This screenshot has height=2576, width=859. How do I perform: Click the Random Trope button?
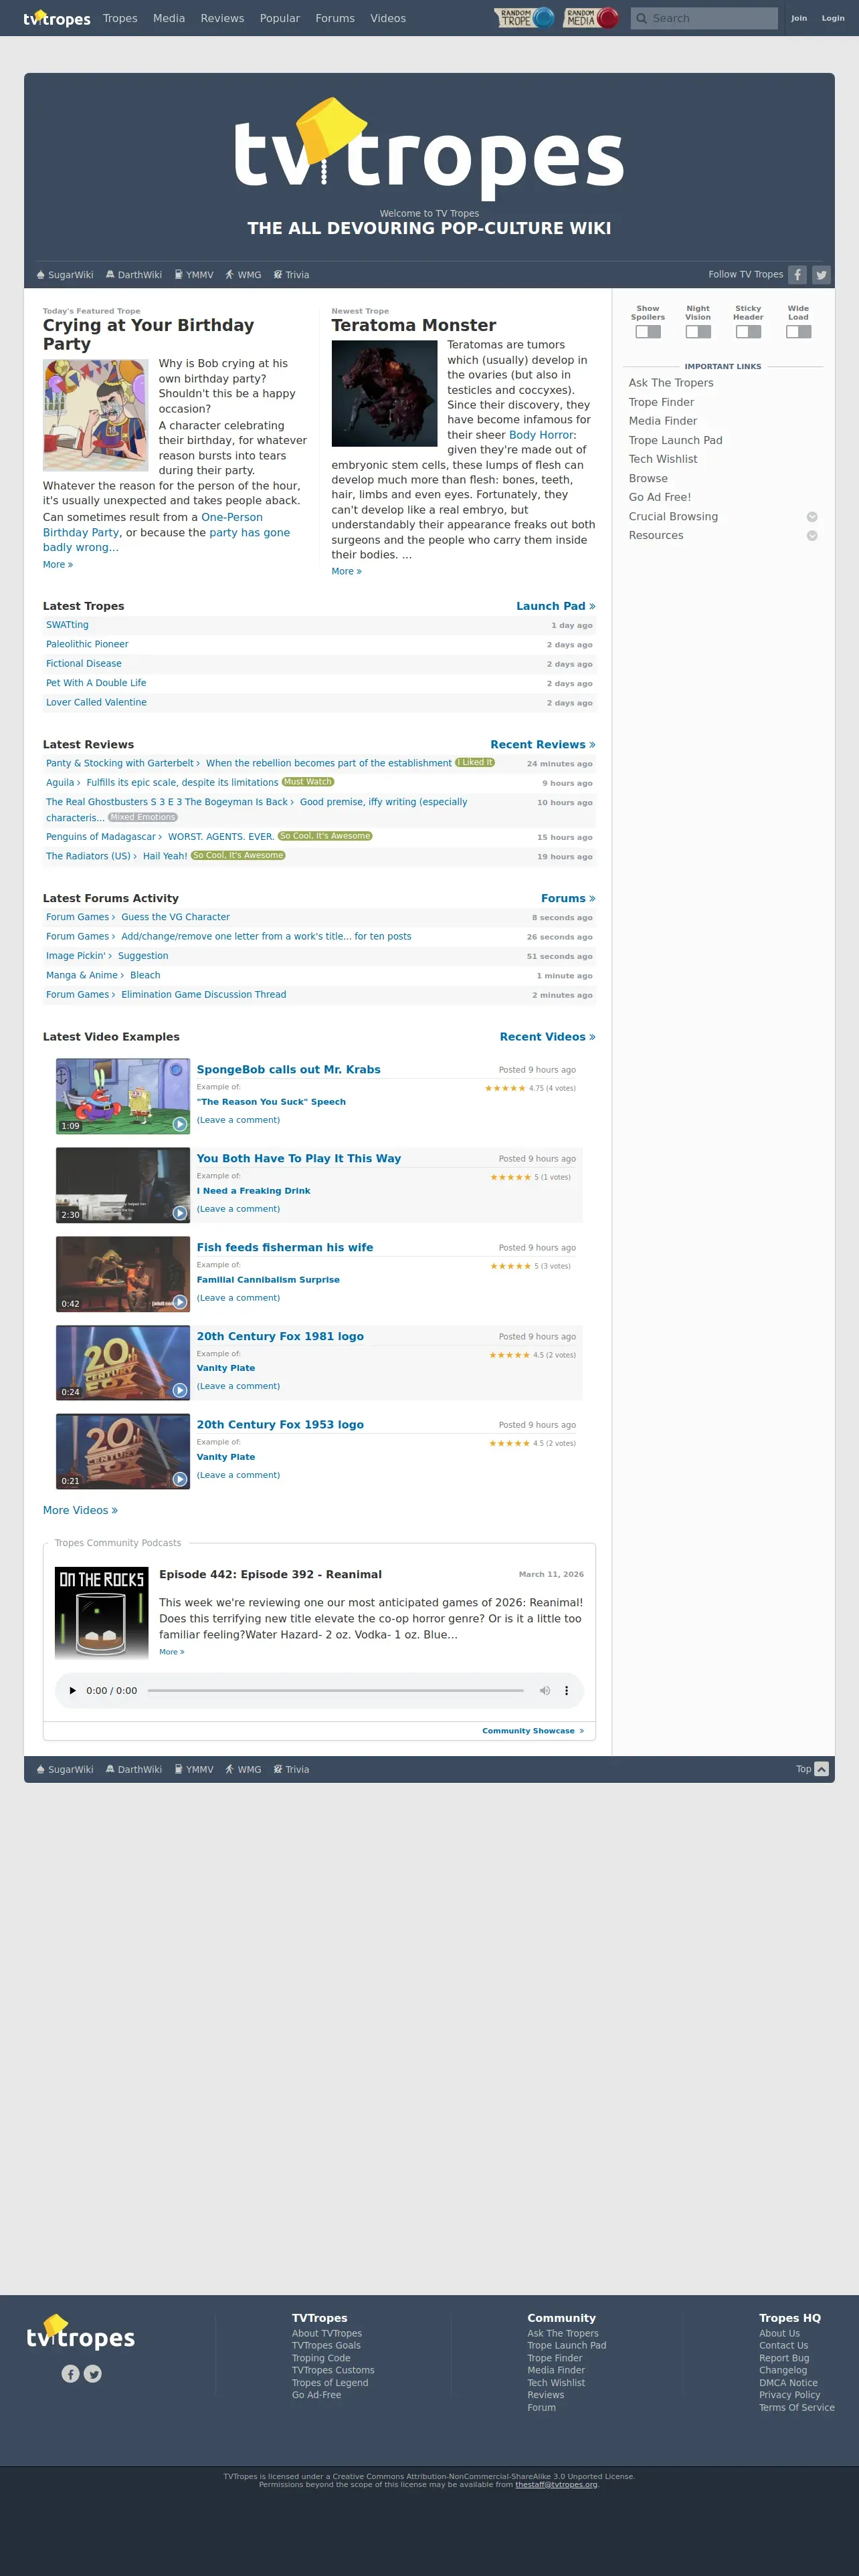(525, 18)
